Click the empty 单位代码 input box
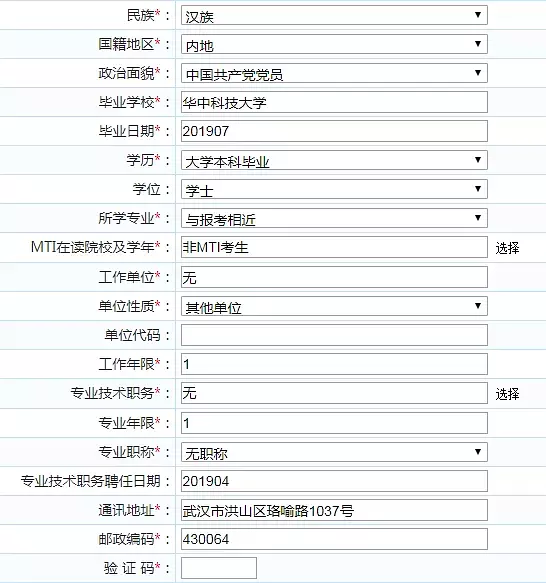 pos(334,335)
